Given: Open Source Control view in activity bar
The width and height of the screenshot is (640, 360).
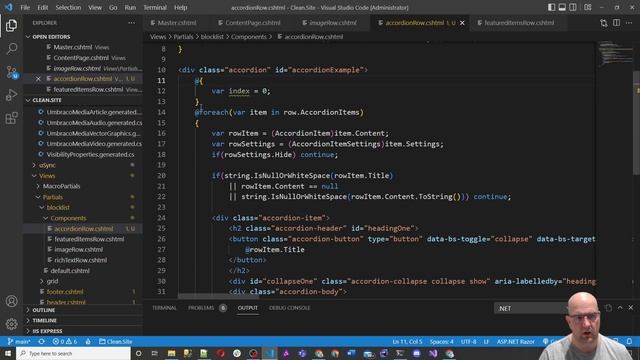Looking at the screenshot, I should [11, 72].
